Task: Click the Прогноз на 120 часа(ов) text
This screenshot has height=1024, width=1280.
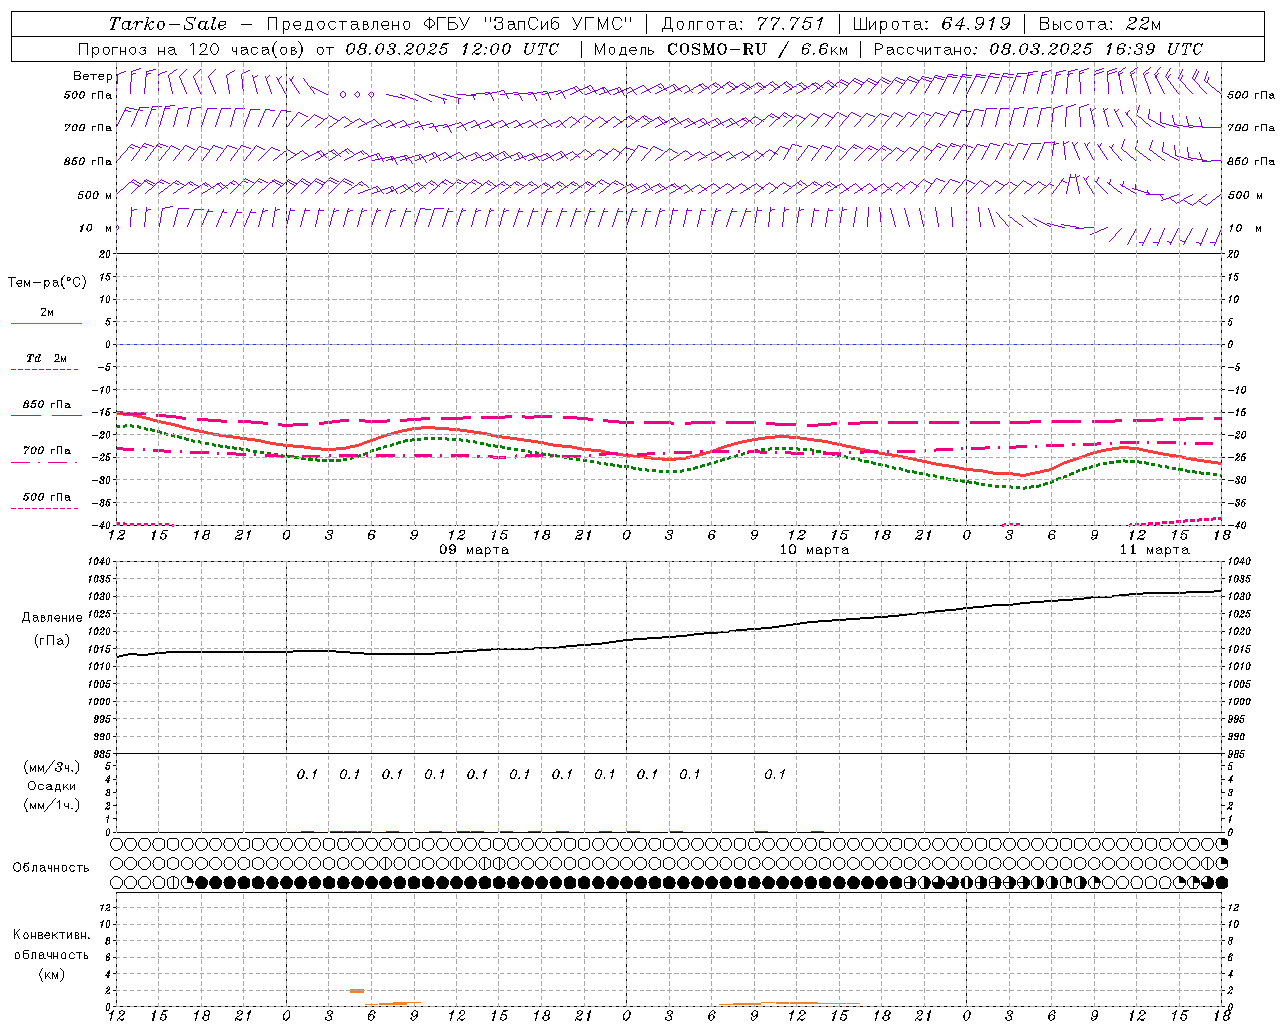Action: click(192, 49)
